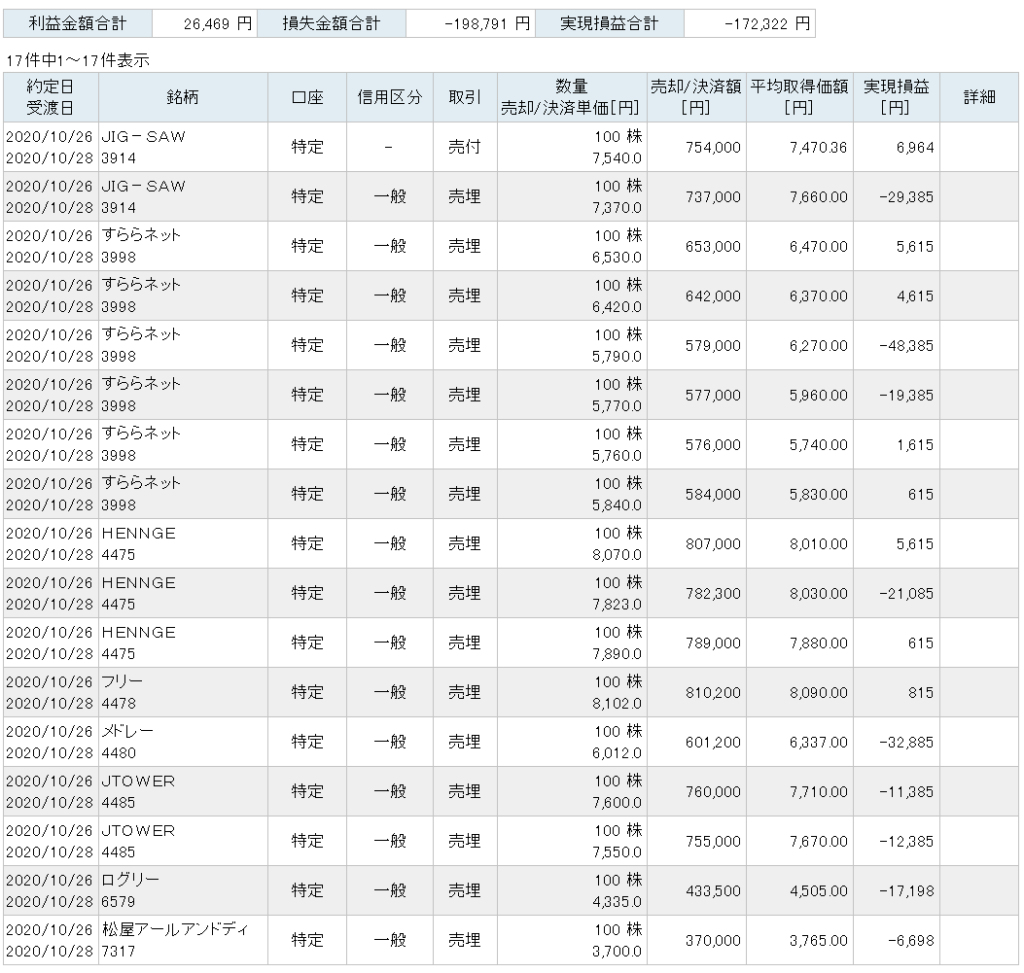Click the -32,885 realized loss cell

point(896,742)
